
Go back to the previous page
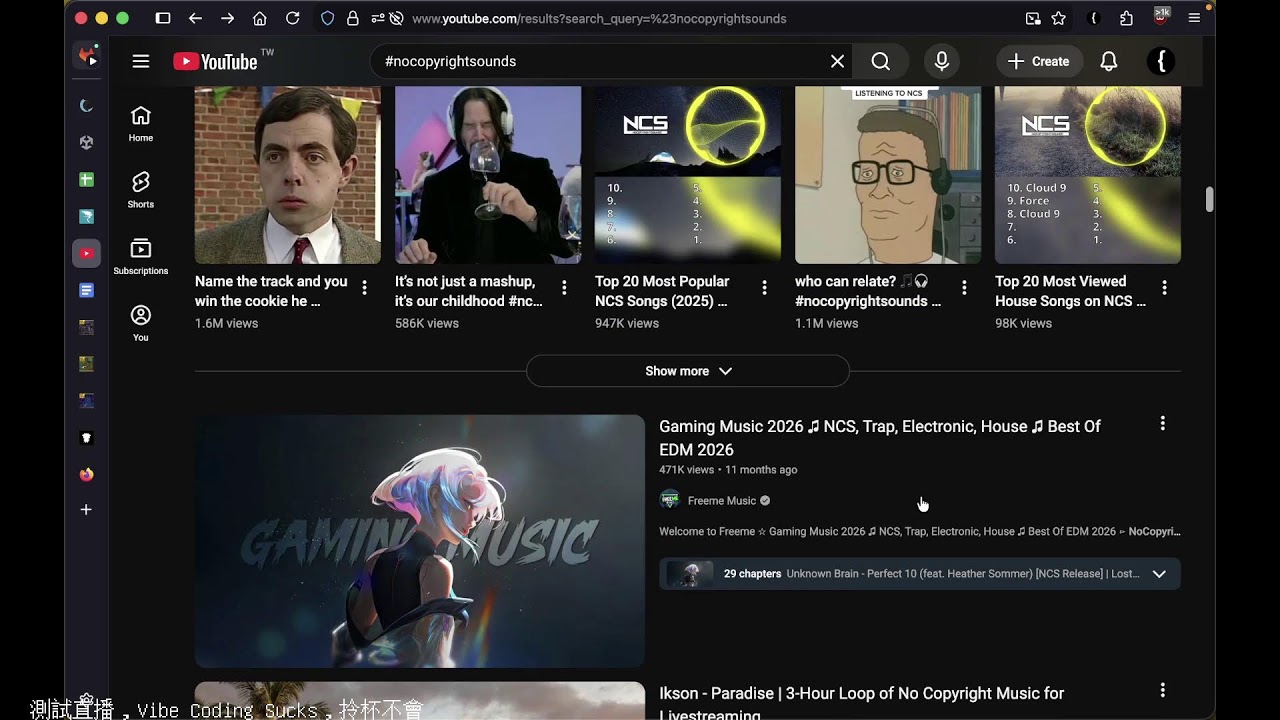(195, 18)
